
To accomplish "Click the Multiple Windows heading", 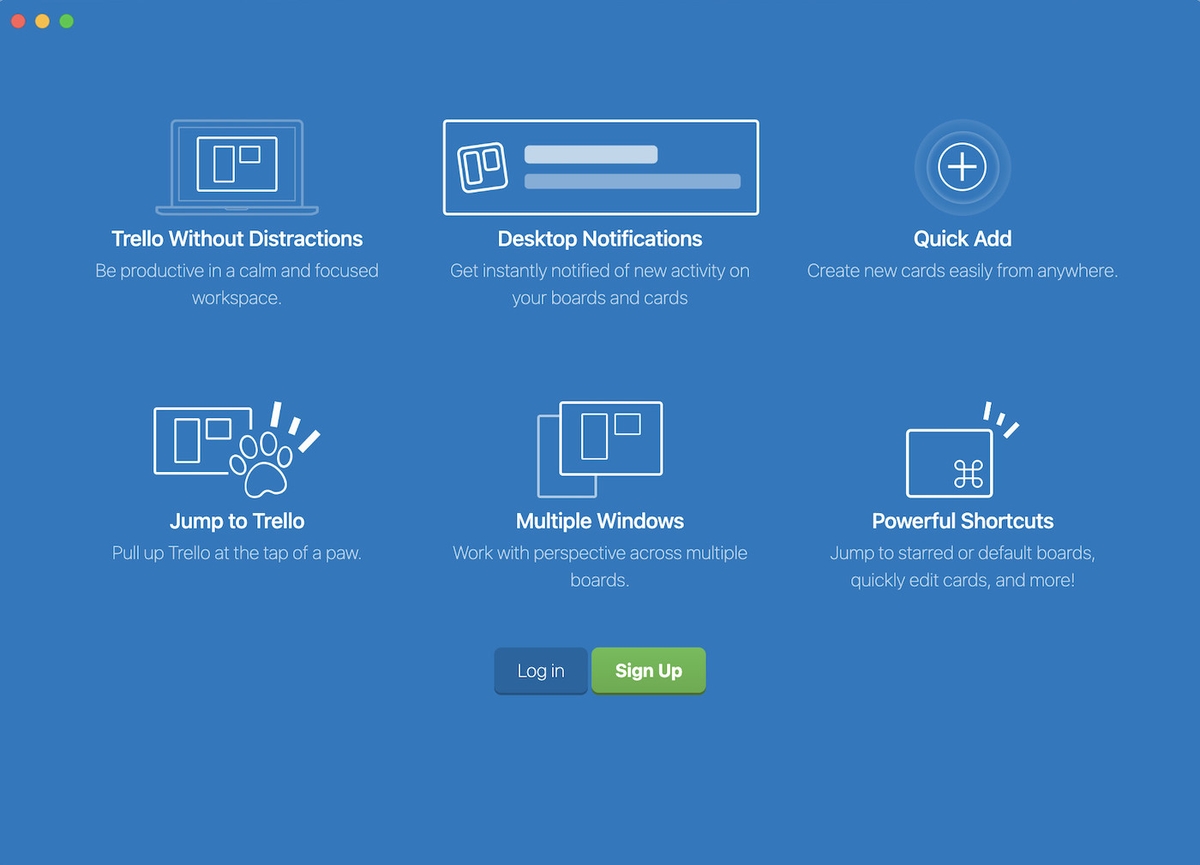I will [x=600, y=521].
